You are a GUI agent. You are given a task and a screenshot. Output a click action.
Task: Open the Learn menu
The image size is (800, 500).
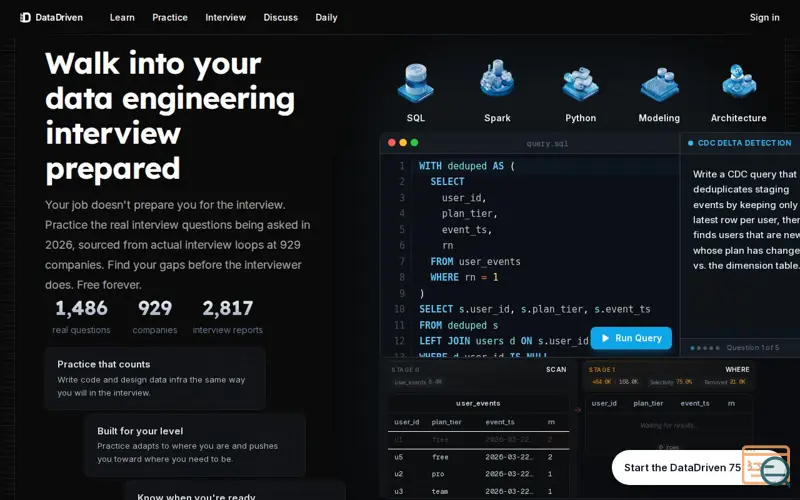click(122, 17)
